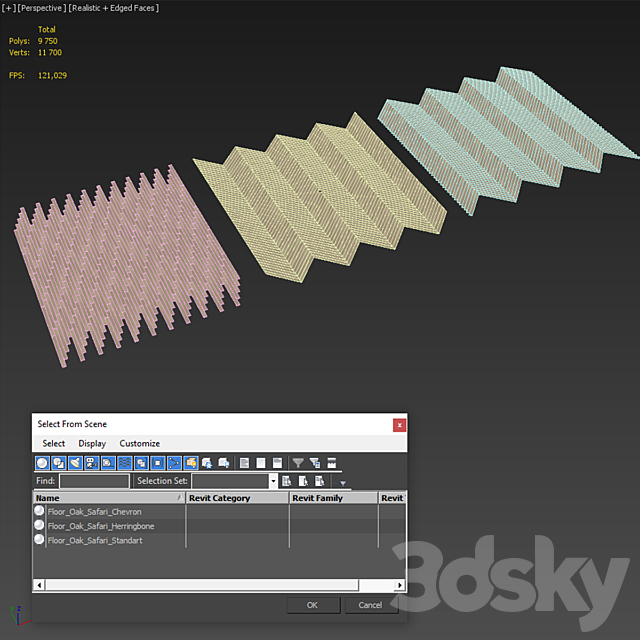Toggle Display Groups filter icon
Screen dimensions: 640x640
pos(141,463)
